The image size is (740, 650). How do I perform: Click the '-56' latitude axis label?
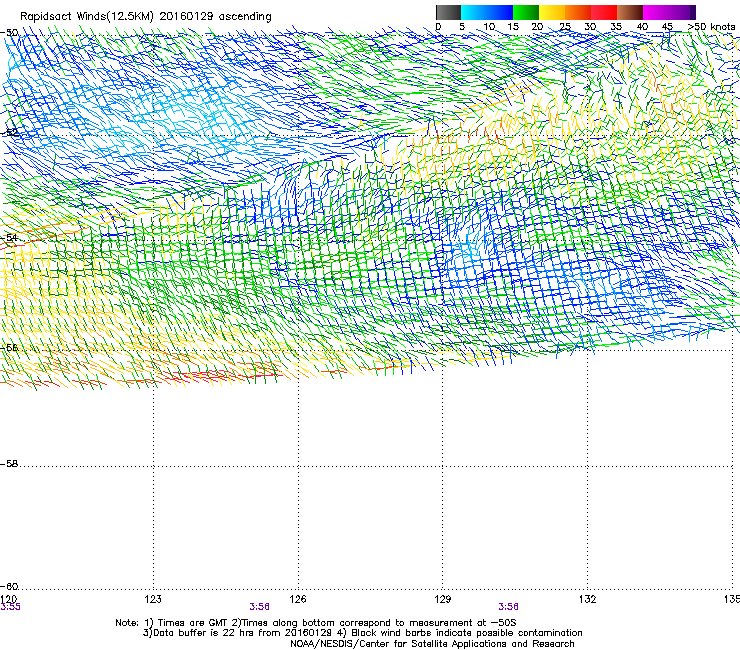tap(10, 347)
